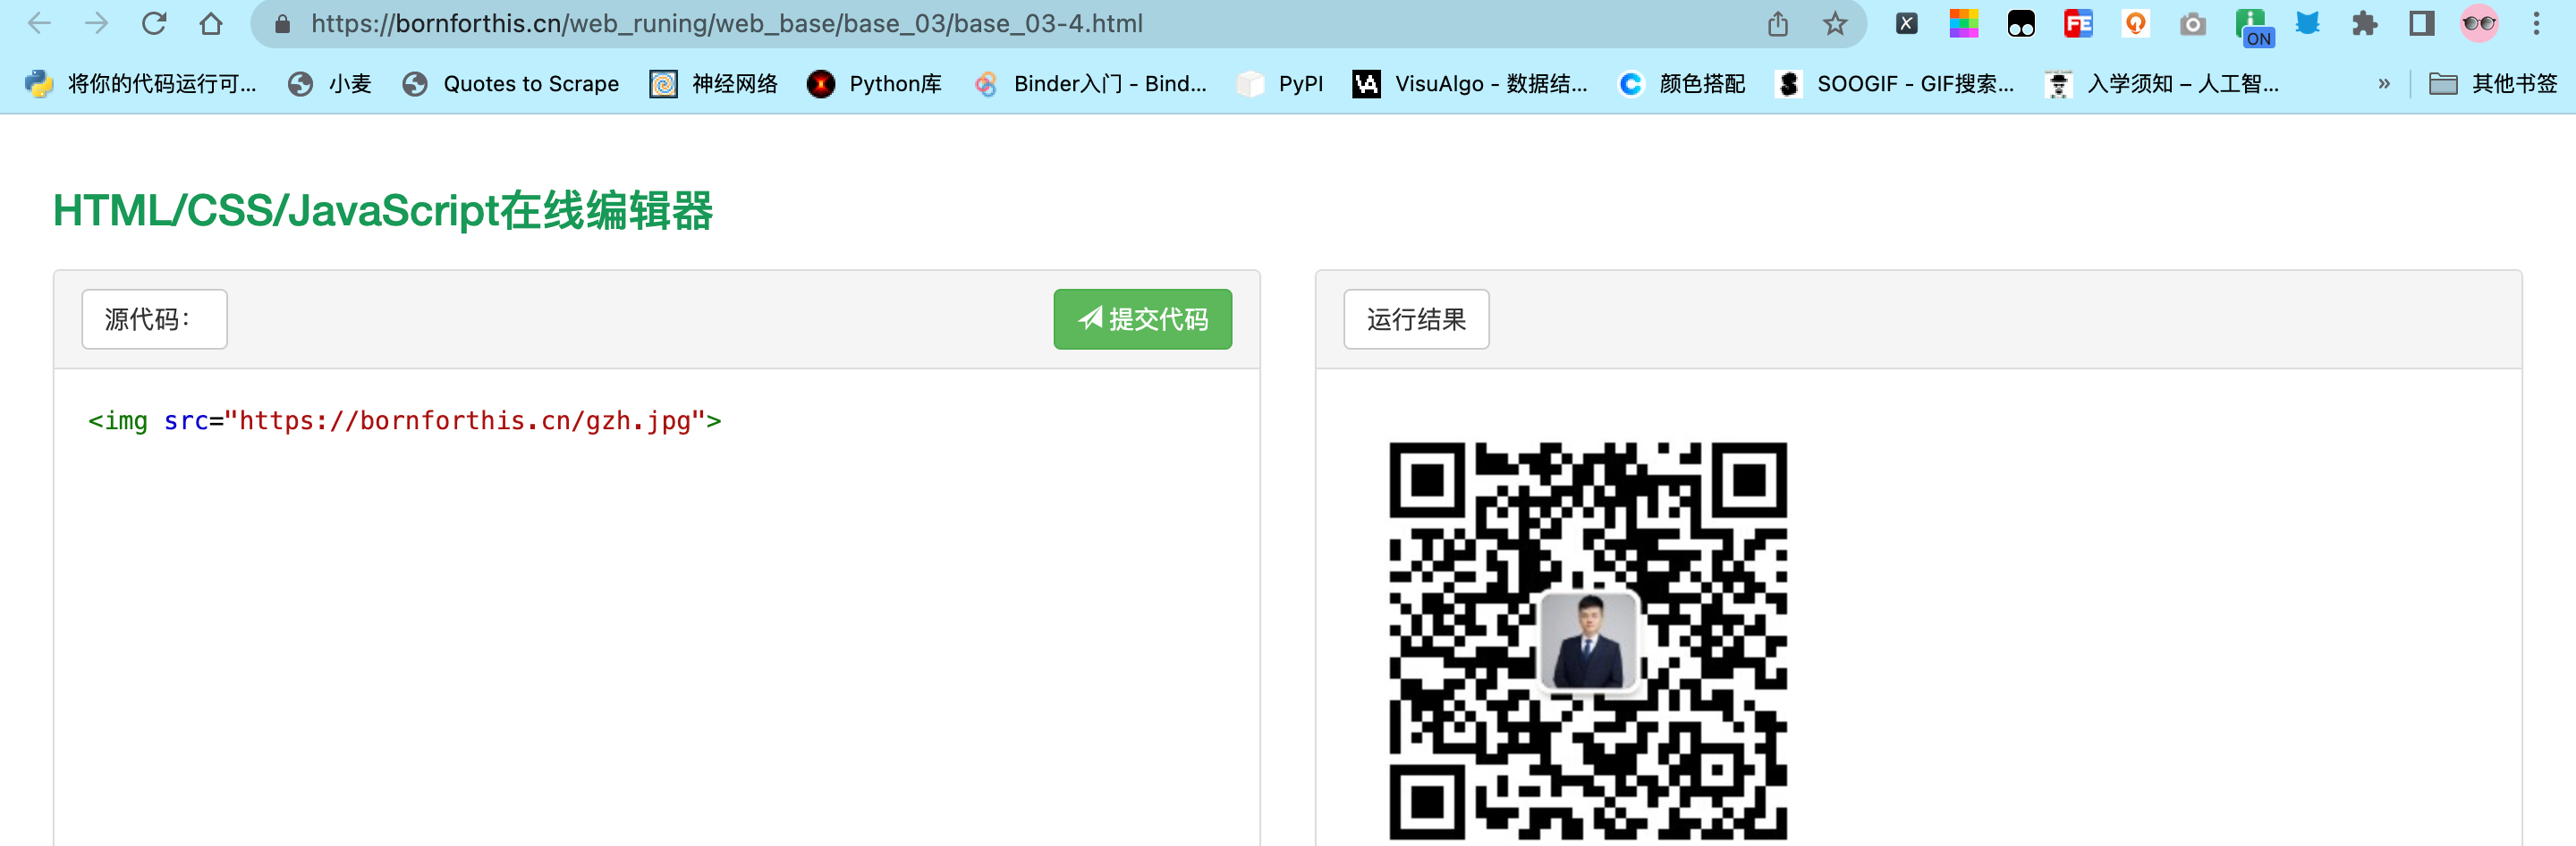View site security lock info

[283, 24]
